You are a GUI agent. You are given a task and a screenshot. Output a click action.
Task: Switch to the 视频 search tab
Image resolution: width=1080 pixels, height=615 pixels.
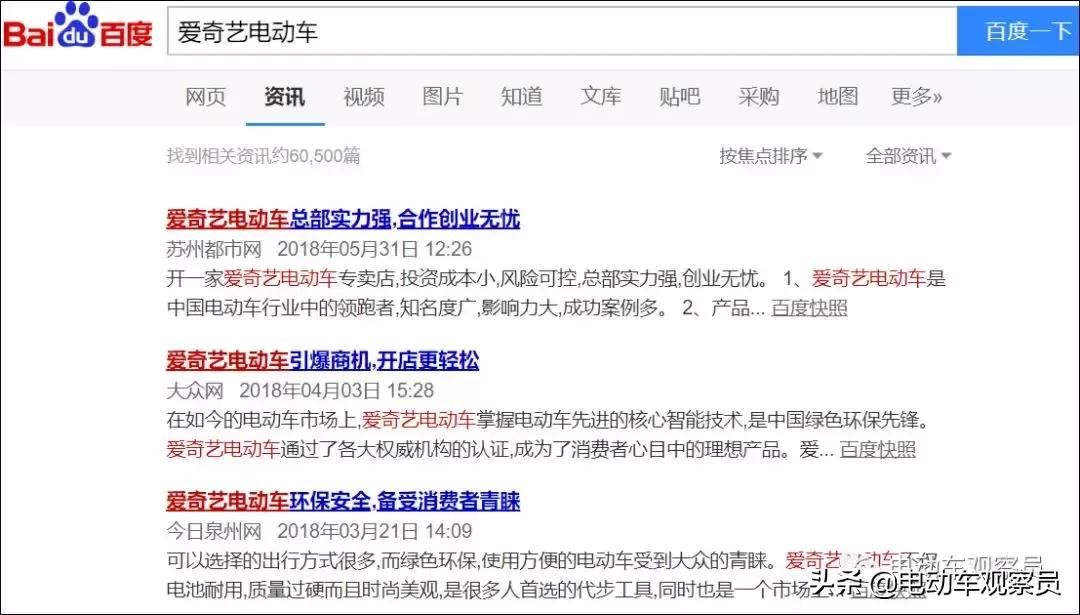363,97
